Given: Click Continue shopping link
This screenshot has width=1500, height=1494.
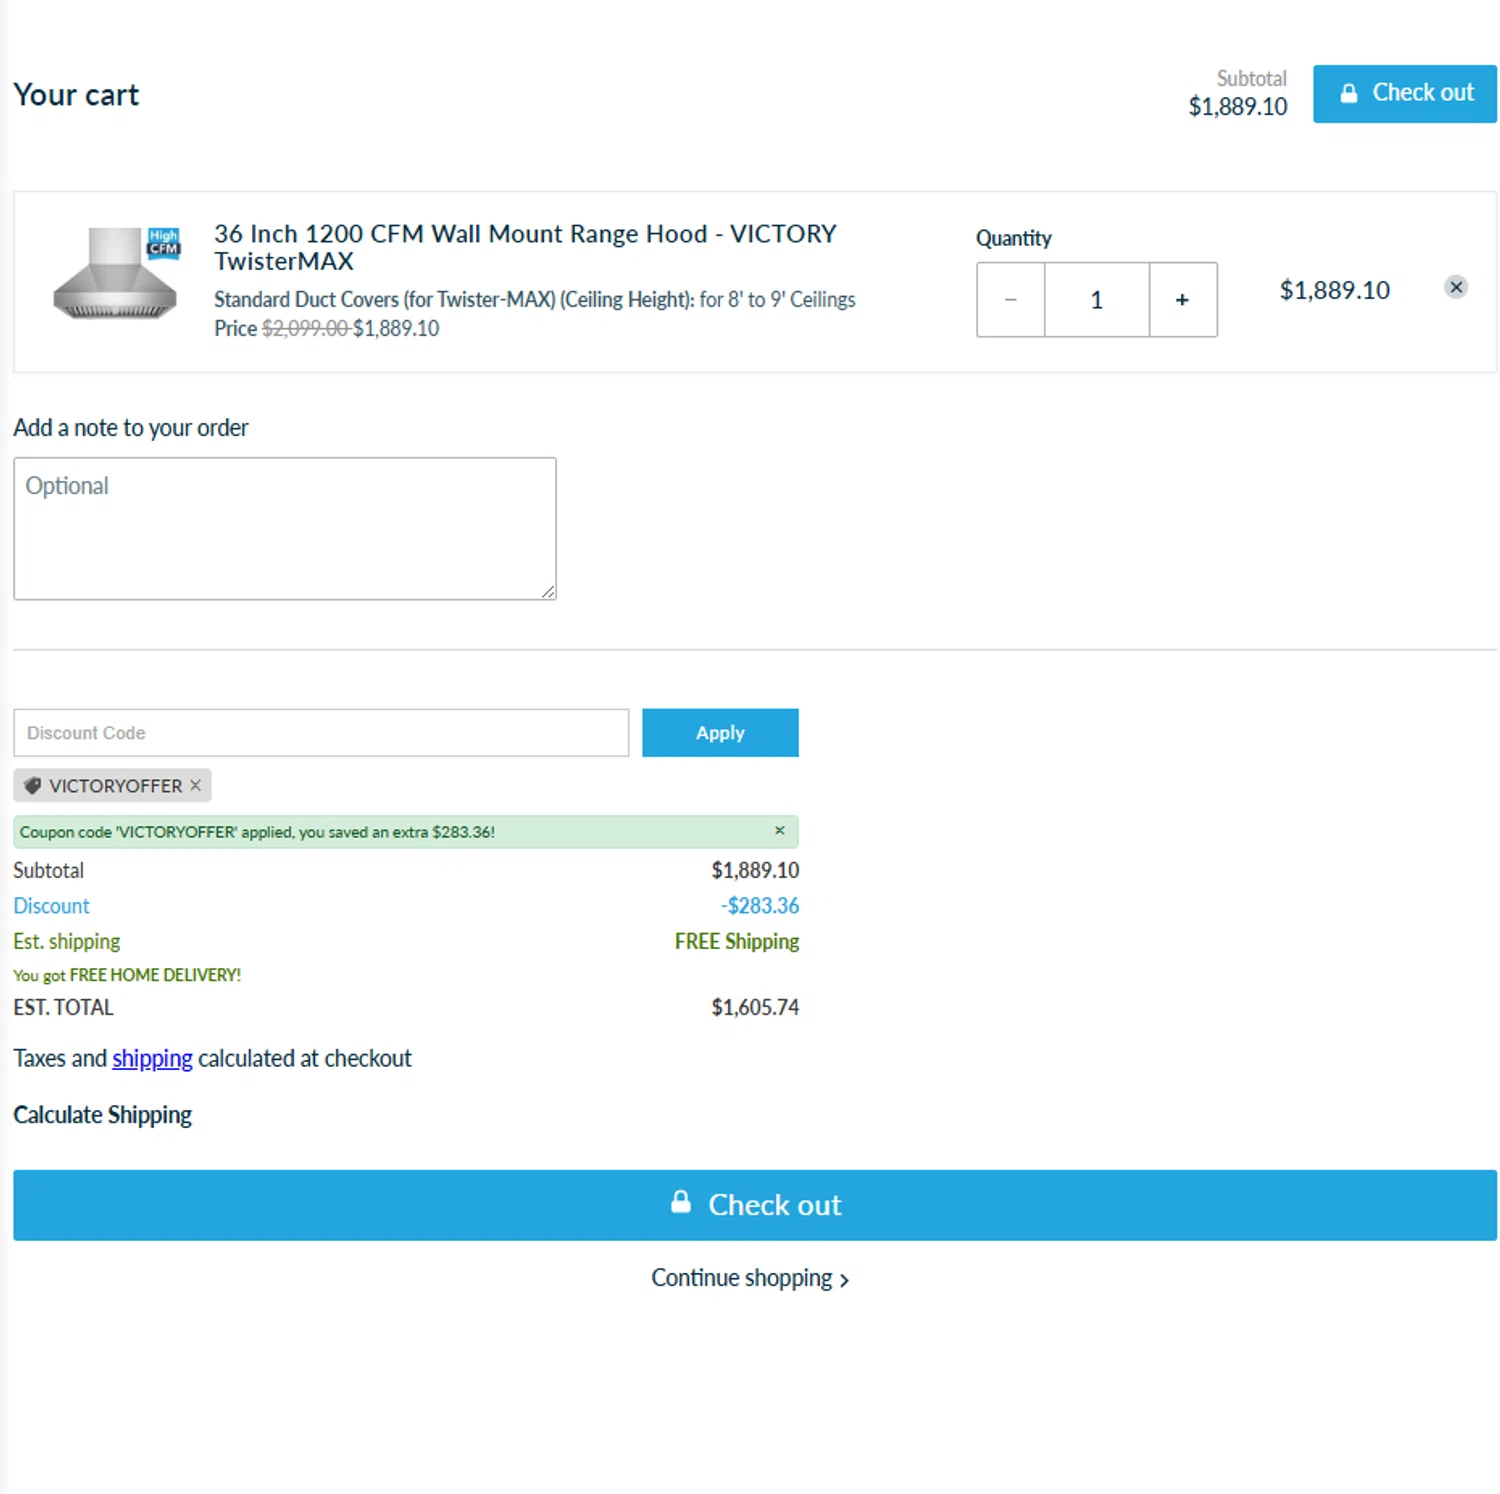Looking at the screenshot, I should point(750,1278).
